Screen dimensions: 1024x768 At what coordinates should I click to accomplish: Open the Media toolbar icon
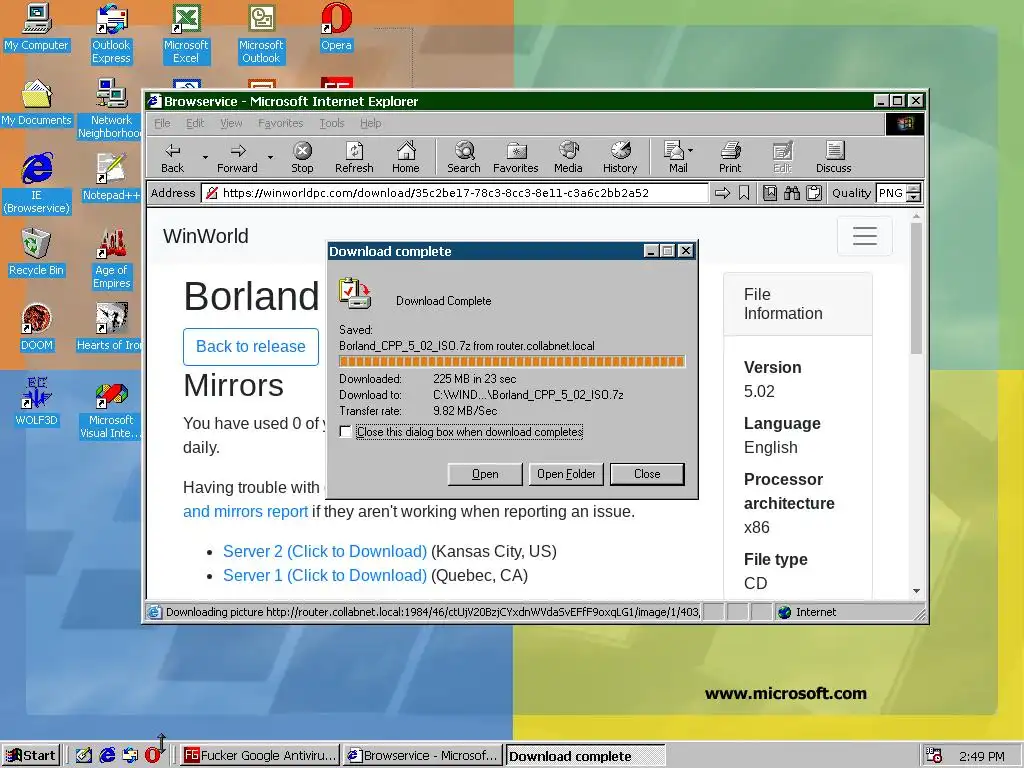568,157
